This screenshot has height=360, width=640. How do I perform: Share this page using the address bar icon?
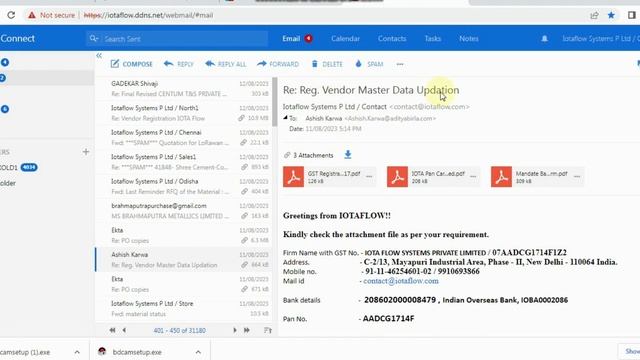pos(594,15)
